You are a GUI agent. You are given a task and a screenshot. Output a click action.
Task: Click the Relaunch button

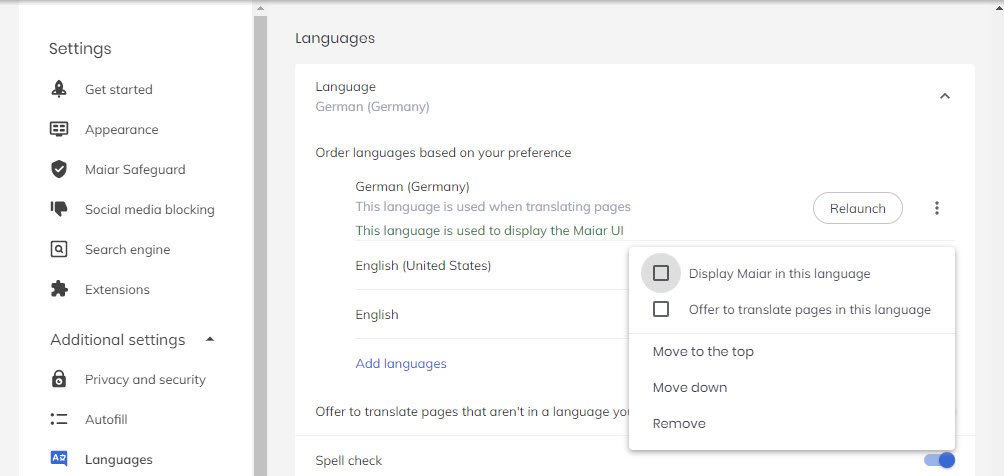(857, 208)
